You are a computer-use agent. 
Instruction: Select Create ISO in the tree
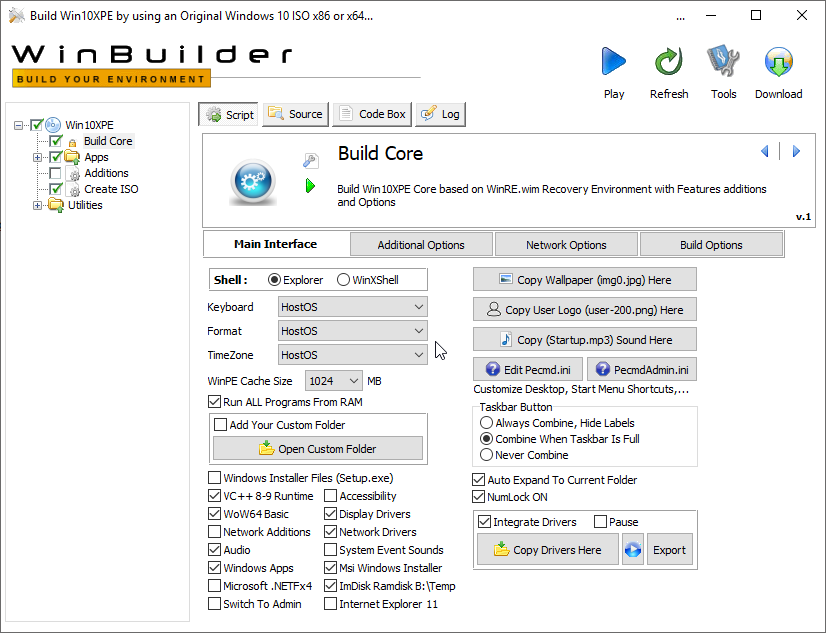[x=111, y=189]
